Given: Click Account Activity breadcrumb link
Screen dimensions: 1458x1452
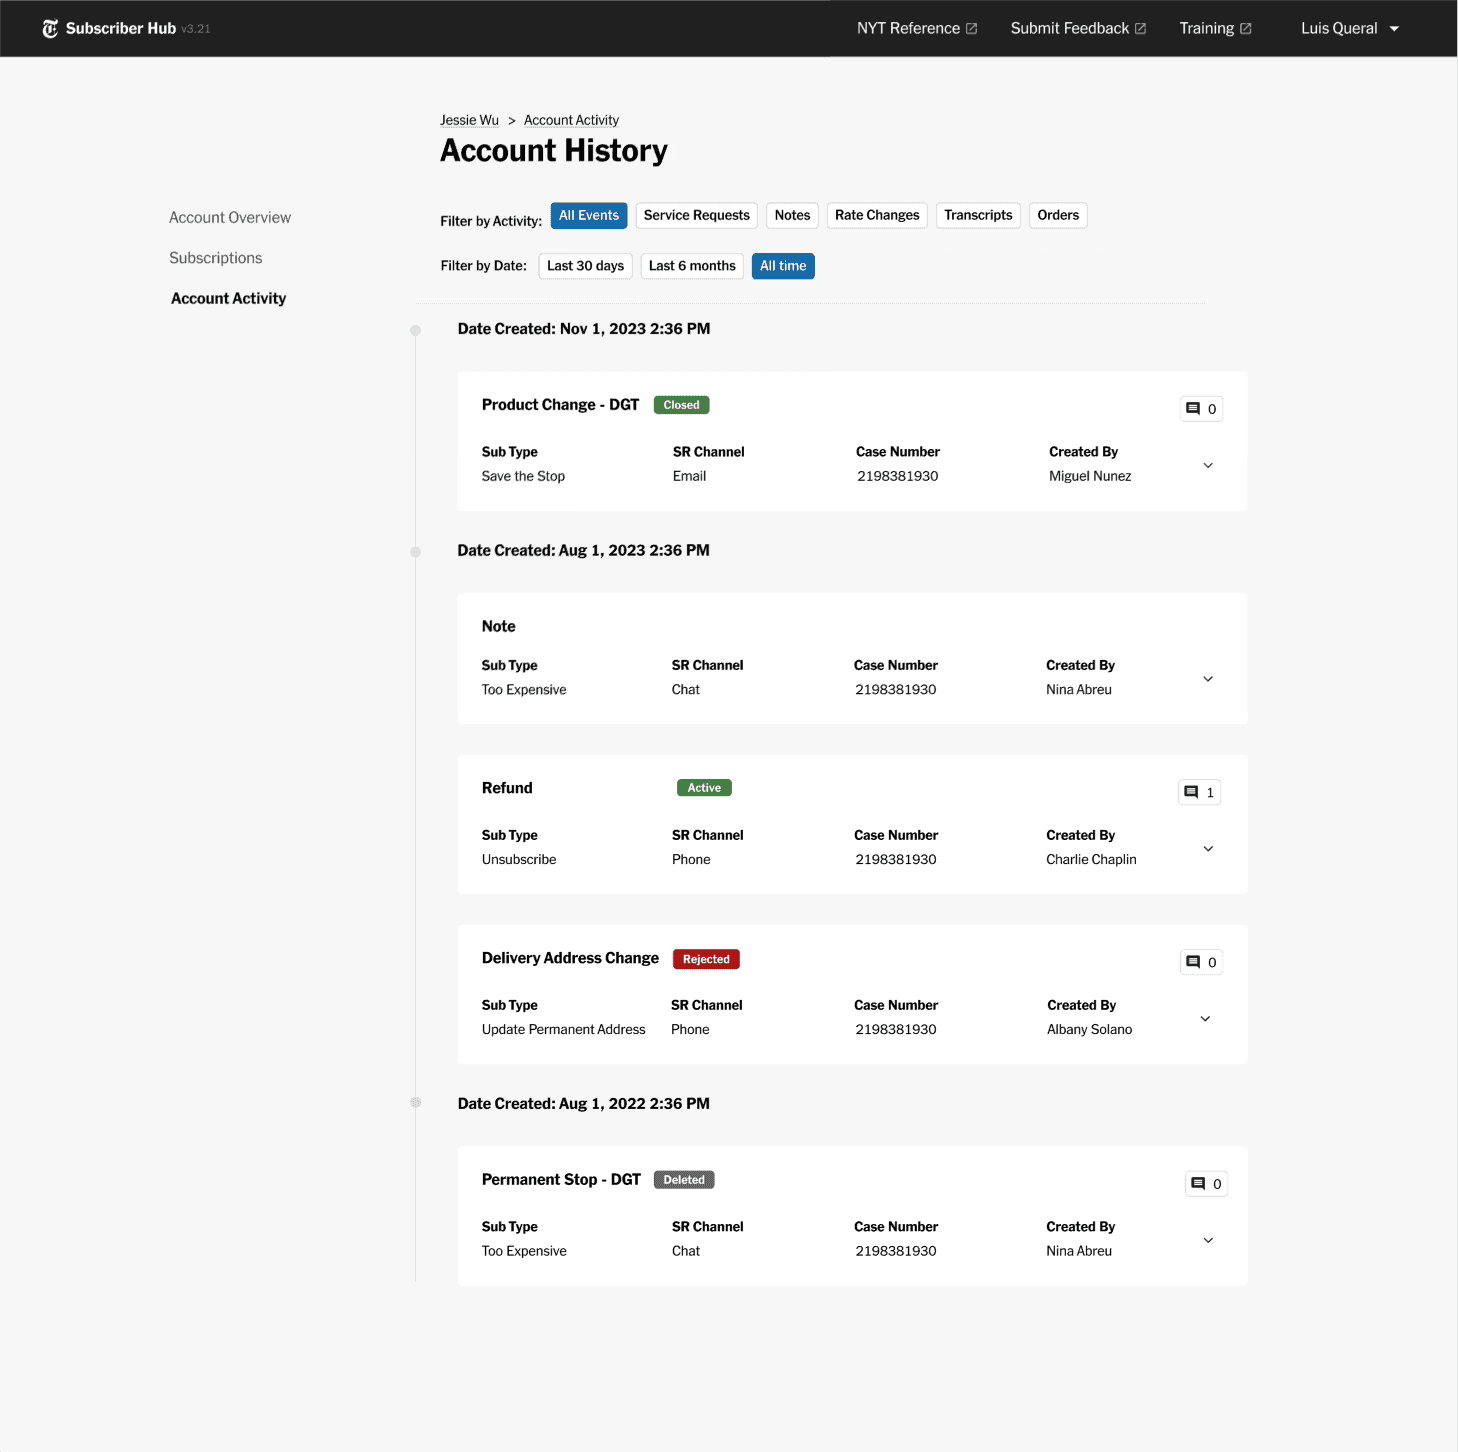Looking at the screenshot, I should point(571,120).
